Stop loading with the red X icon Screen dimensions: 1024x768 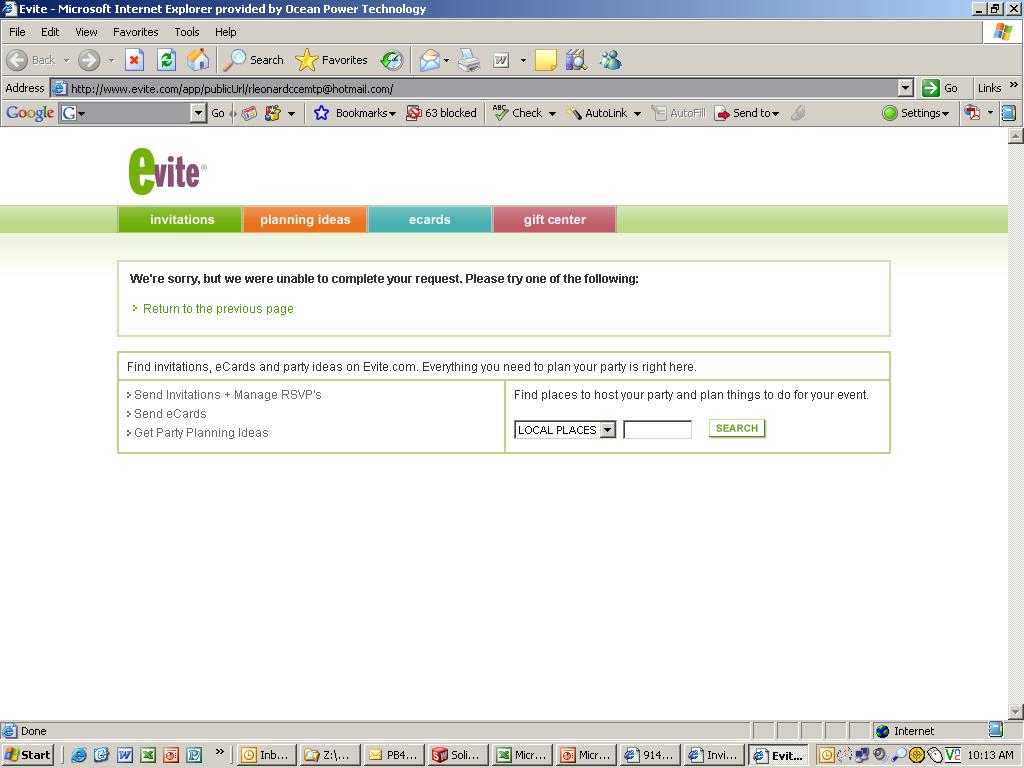coord(134,60)
